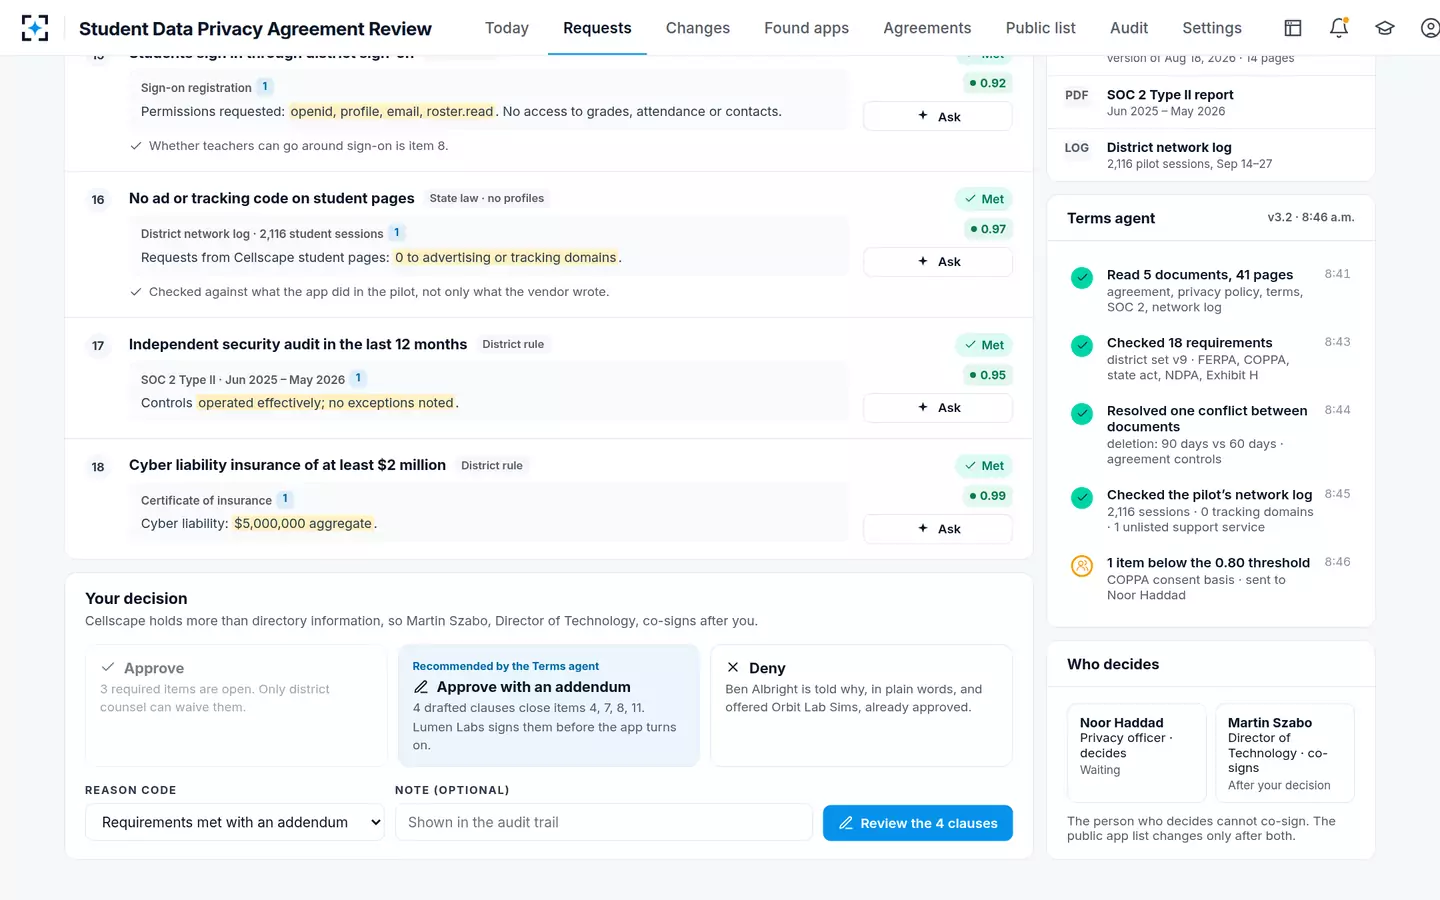Click Martin Szabo co-signer card
Viewport: 1440px width, 900px height.
pos(1284,753)
